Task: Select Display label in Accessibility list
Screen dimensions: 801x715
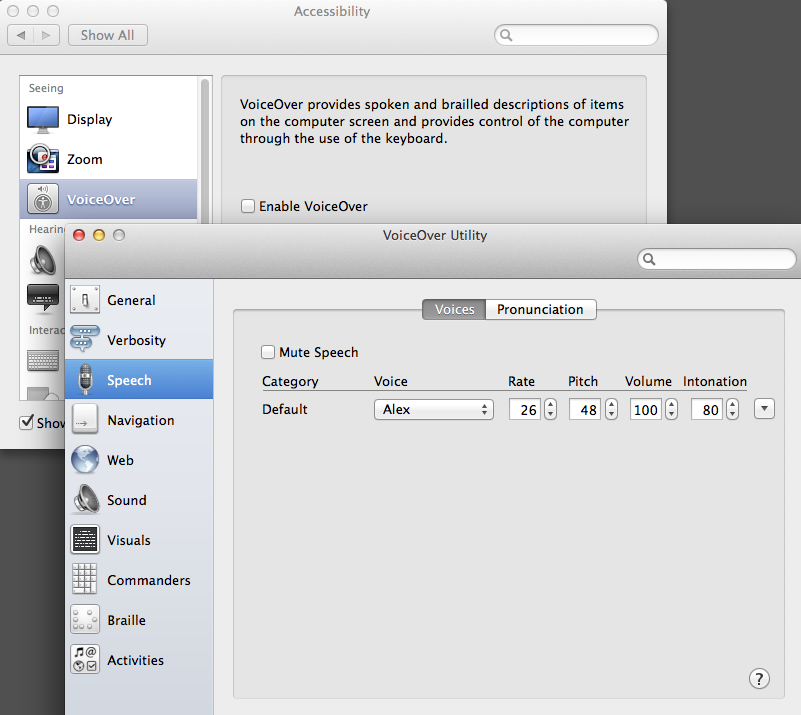Action: tap(89, 120)
